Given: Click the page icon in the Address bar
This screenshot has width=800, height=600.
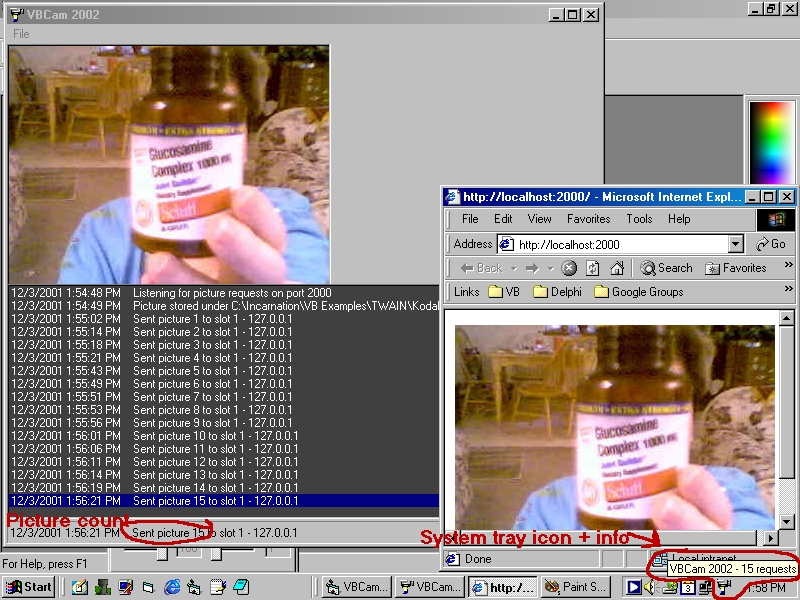Looking at the screenshot, I should (506, 244).
